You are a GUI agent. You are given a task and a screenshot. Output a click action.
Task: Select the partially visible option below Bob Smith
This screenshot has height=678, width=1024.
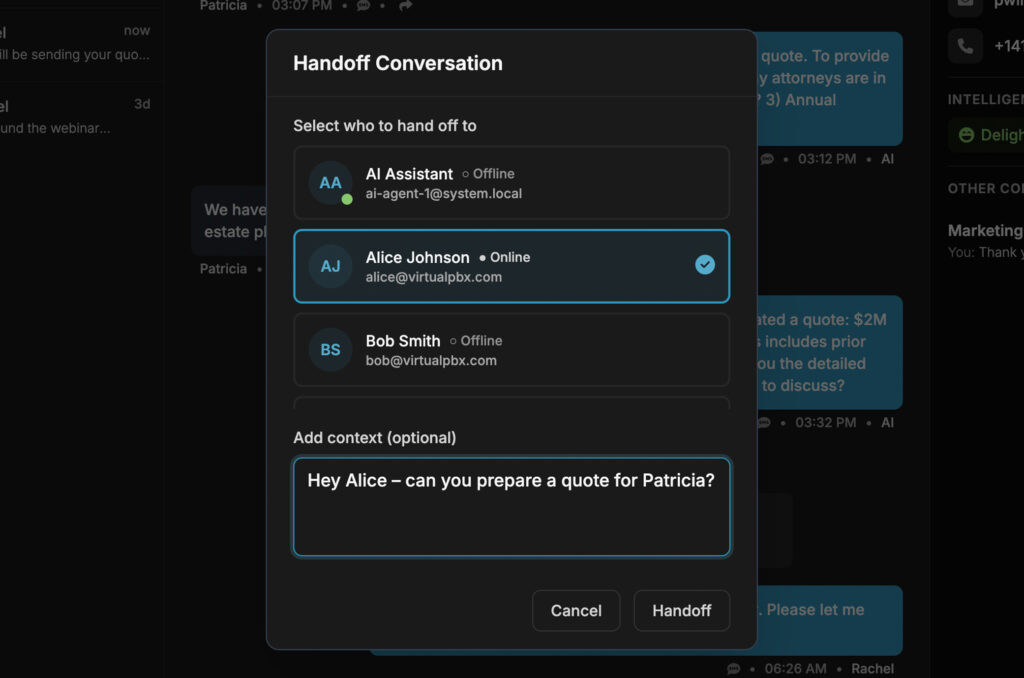511,403
